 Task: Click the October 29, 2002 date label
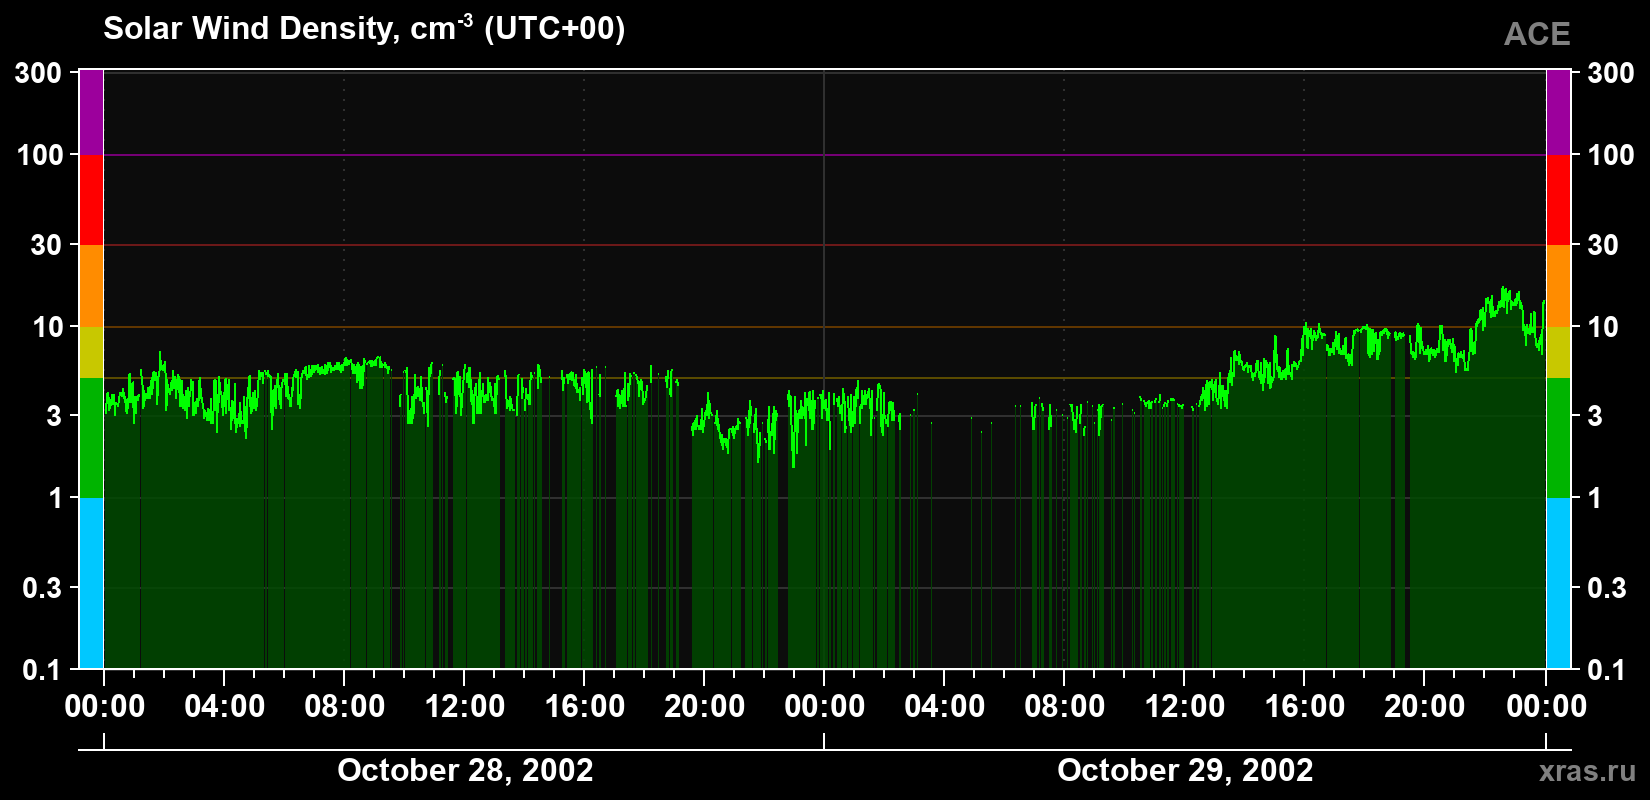1185,770
